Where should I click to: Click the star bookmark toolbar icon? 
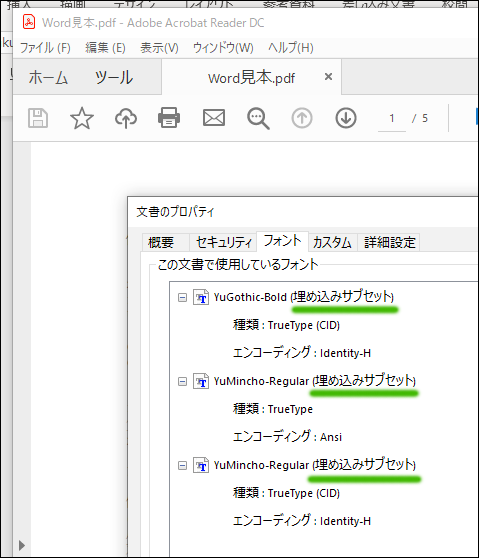click(82, 118)
